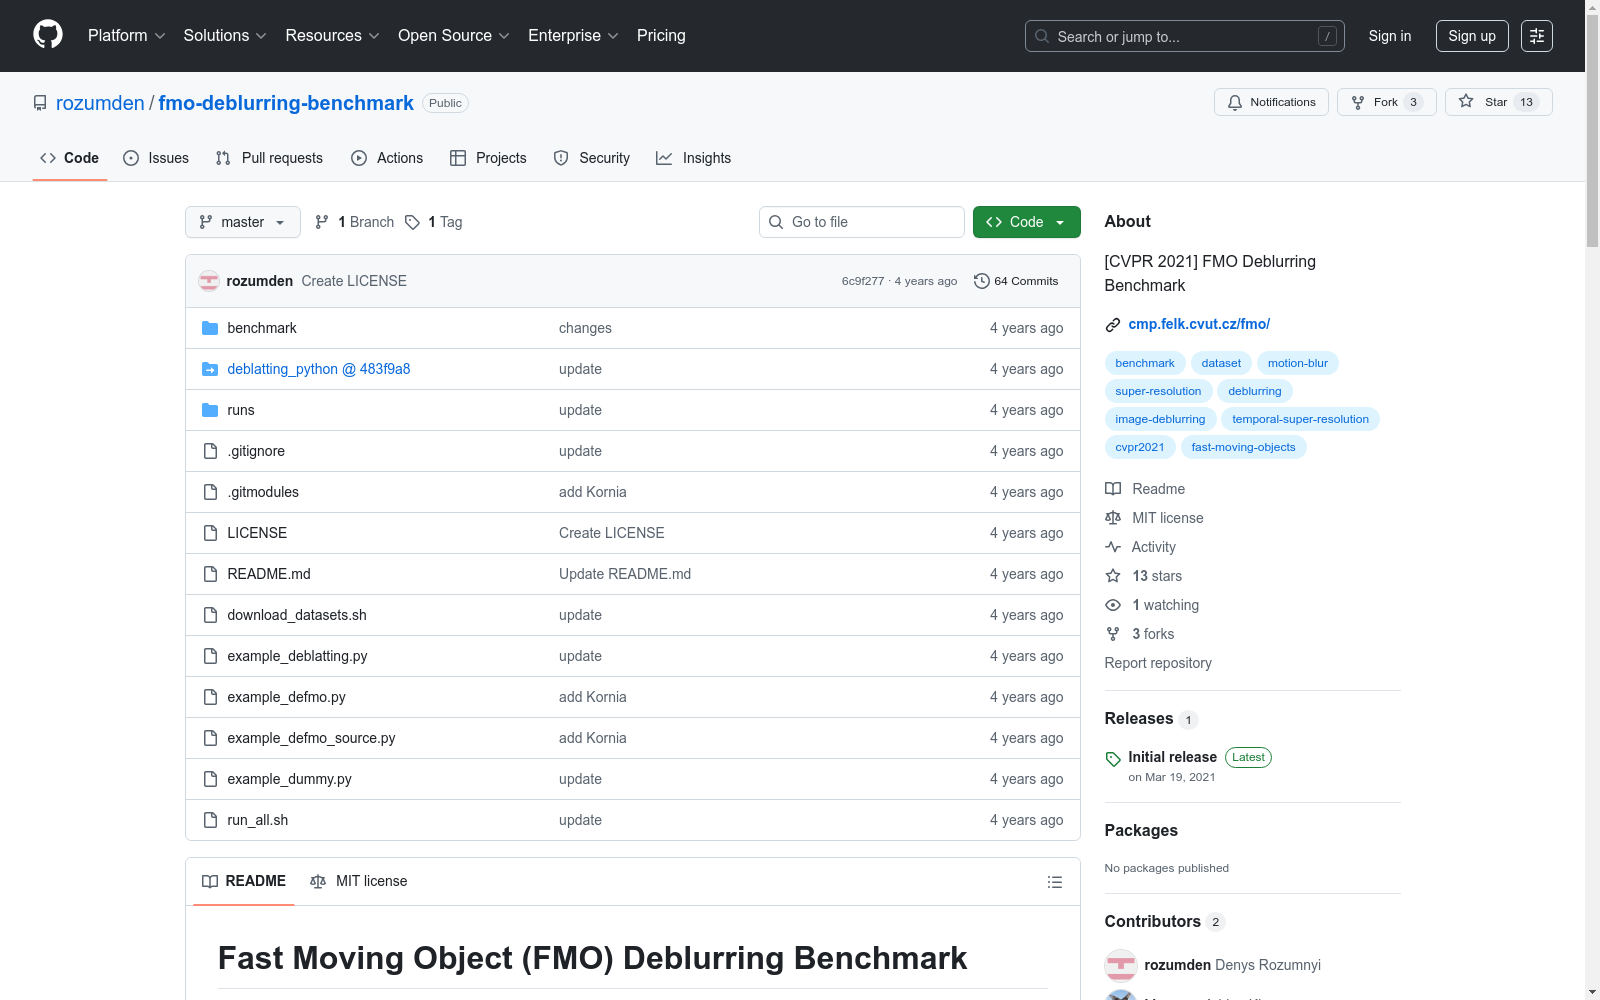Click in the Search or jump to field

coord(1185,36)
